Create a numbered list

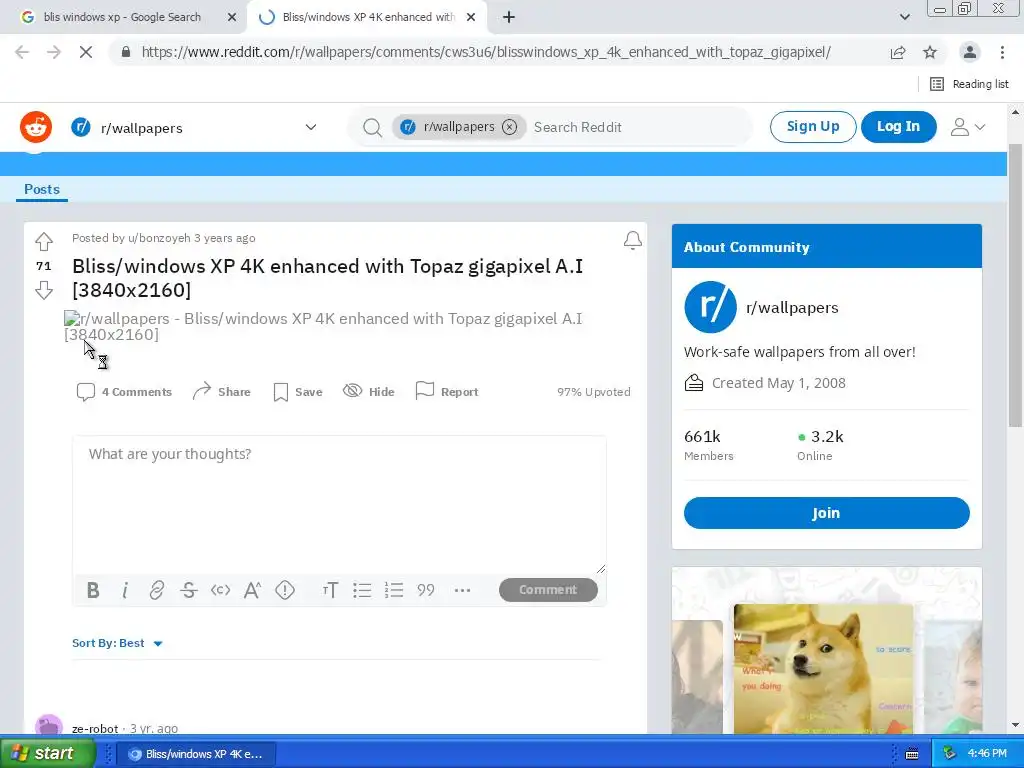(x=394, y=590)
